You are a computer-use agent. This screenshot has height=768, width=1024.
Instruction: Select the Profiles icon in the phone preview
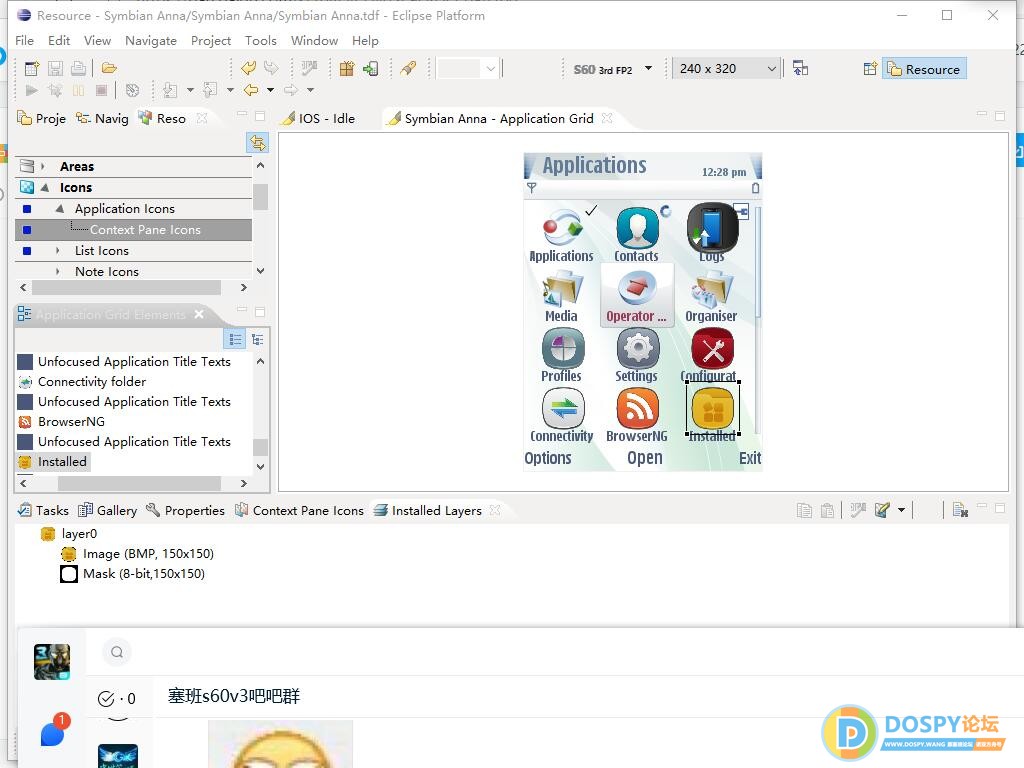click(x=562, y=348)
